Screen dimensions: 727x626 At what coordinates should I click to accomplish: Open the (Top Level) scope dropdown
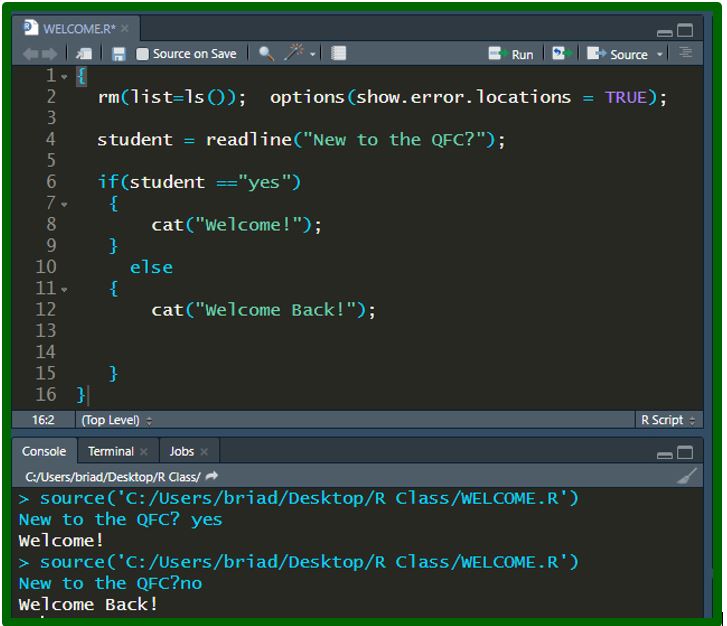point(117,420)
